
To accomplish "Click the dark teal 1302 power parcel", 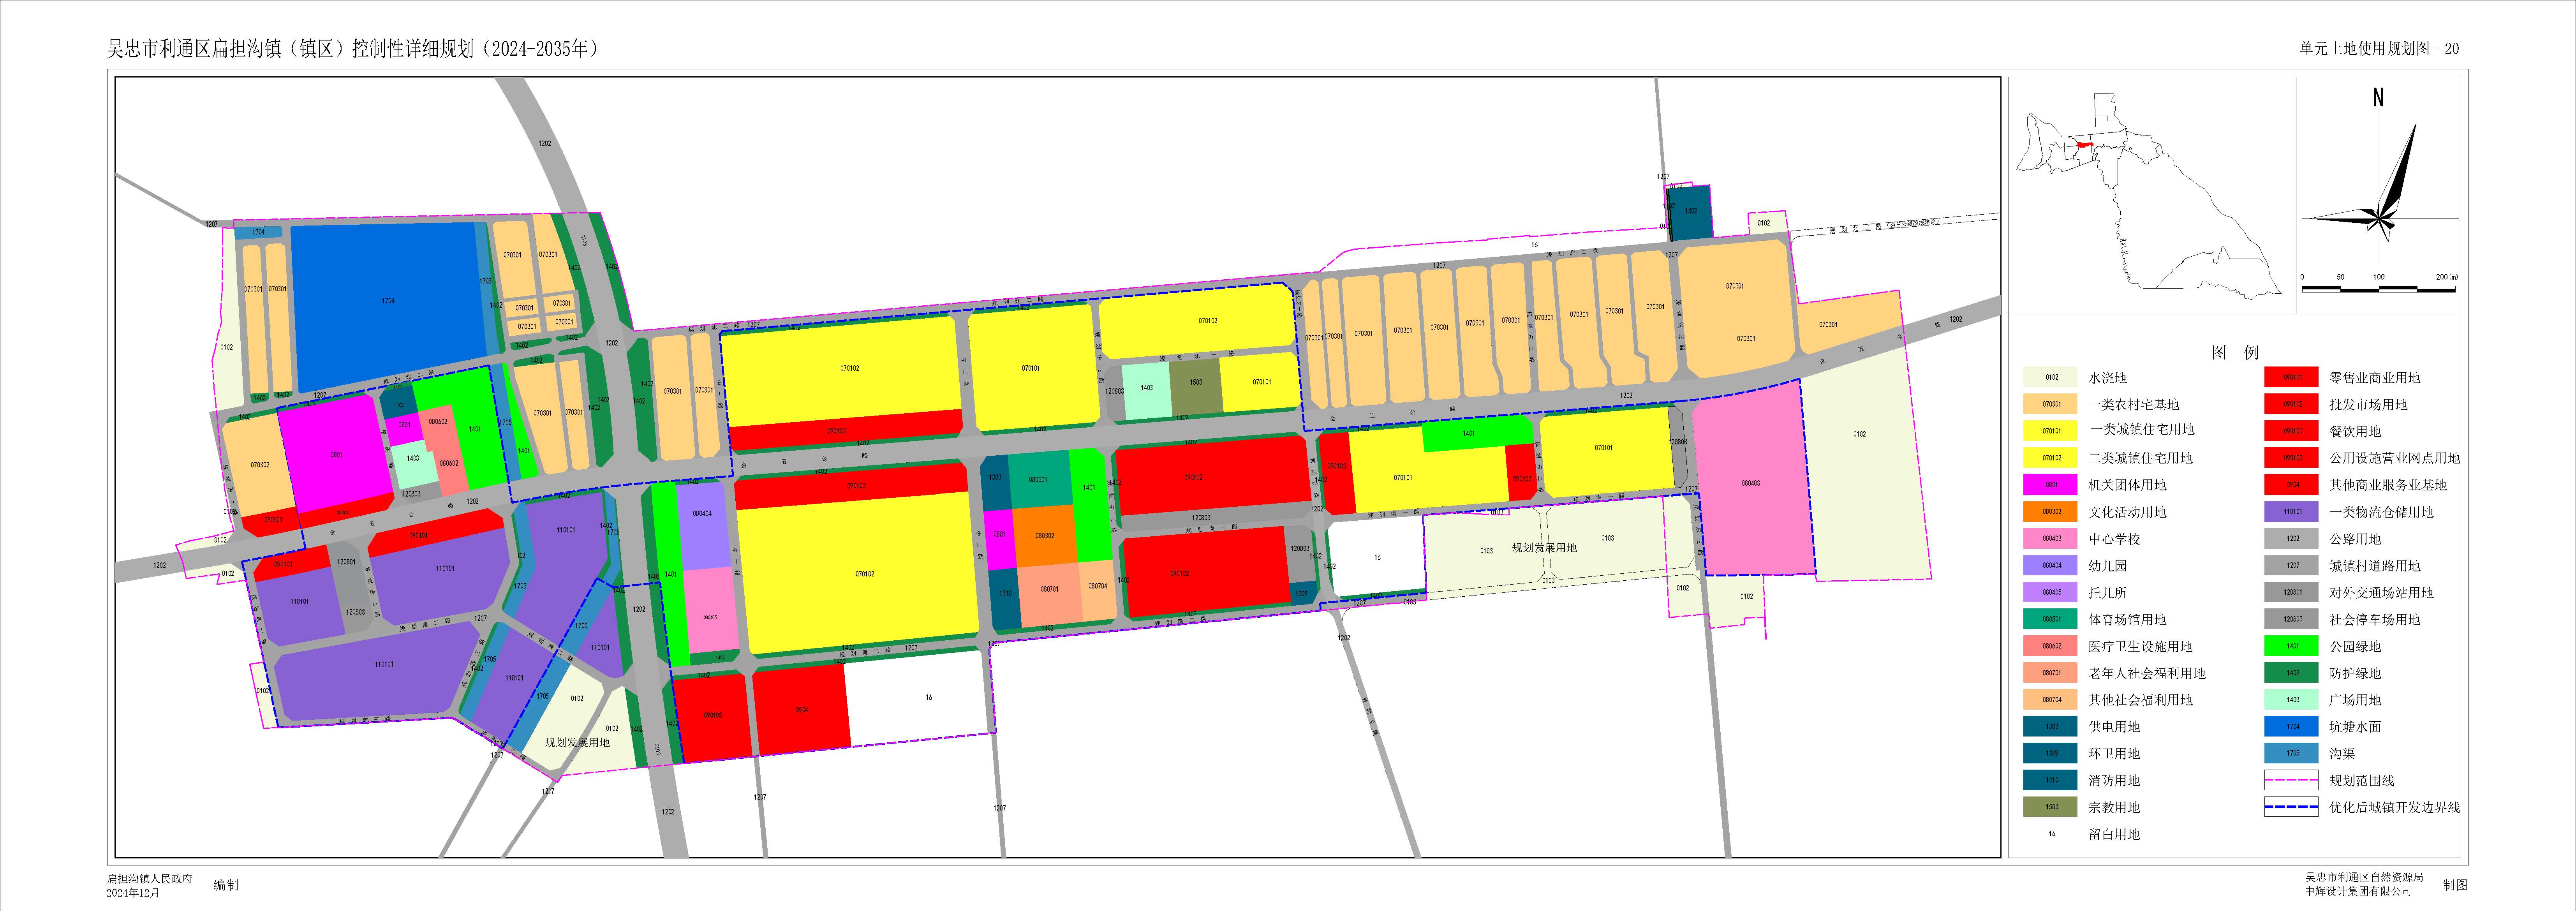I will point(1691,212).
